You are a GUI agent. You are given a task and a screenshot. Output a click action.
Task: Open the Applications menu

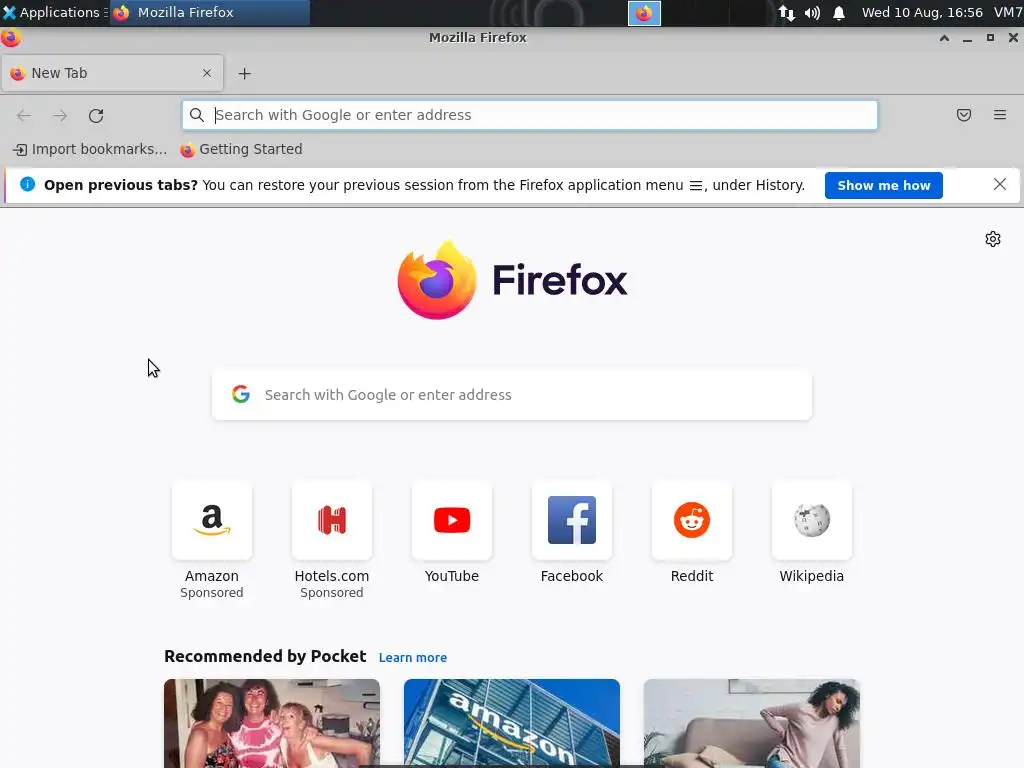(54, 12)
